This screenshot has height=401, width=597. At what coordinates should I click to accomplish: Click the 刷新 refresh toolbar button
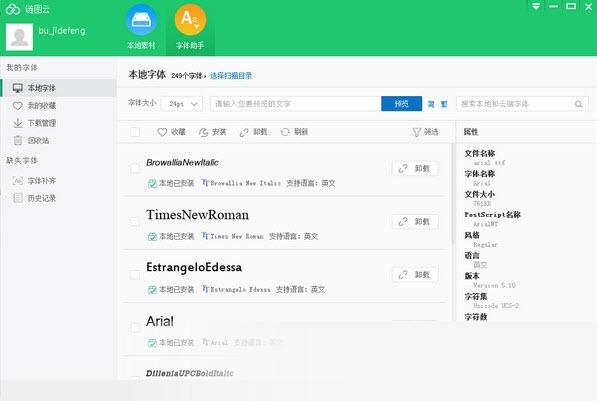294,132
